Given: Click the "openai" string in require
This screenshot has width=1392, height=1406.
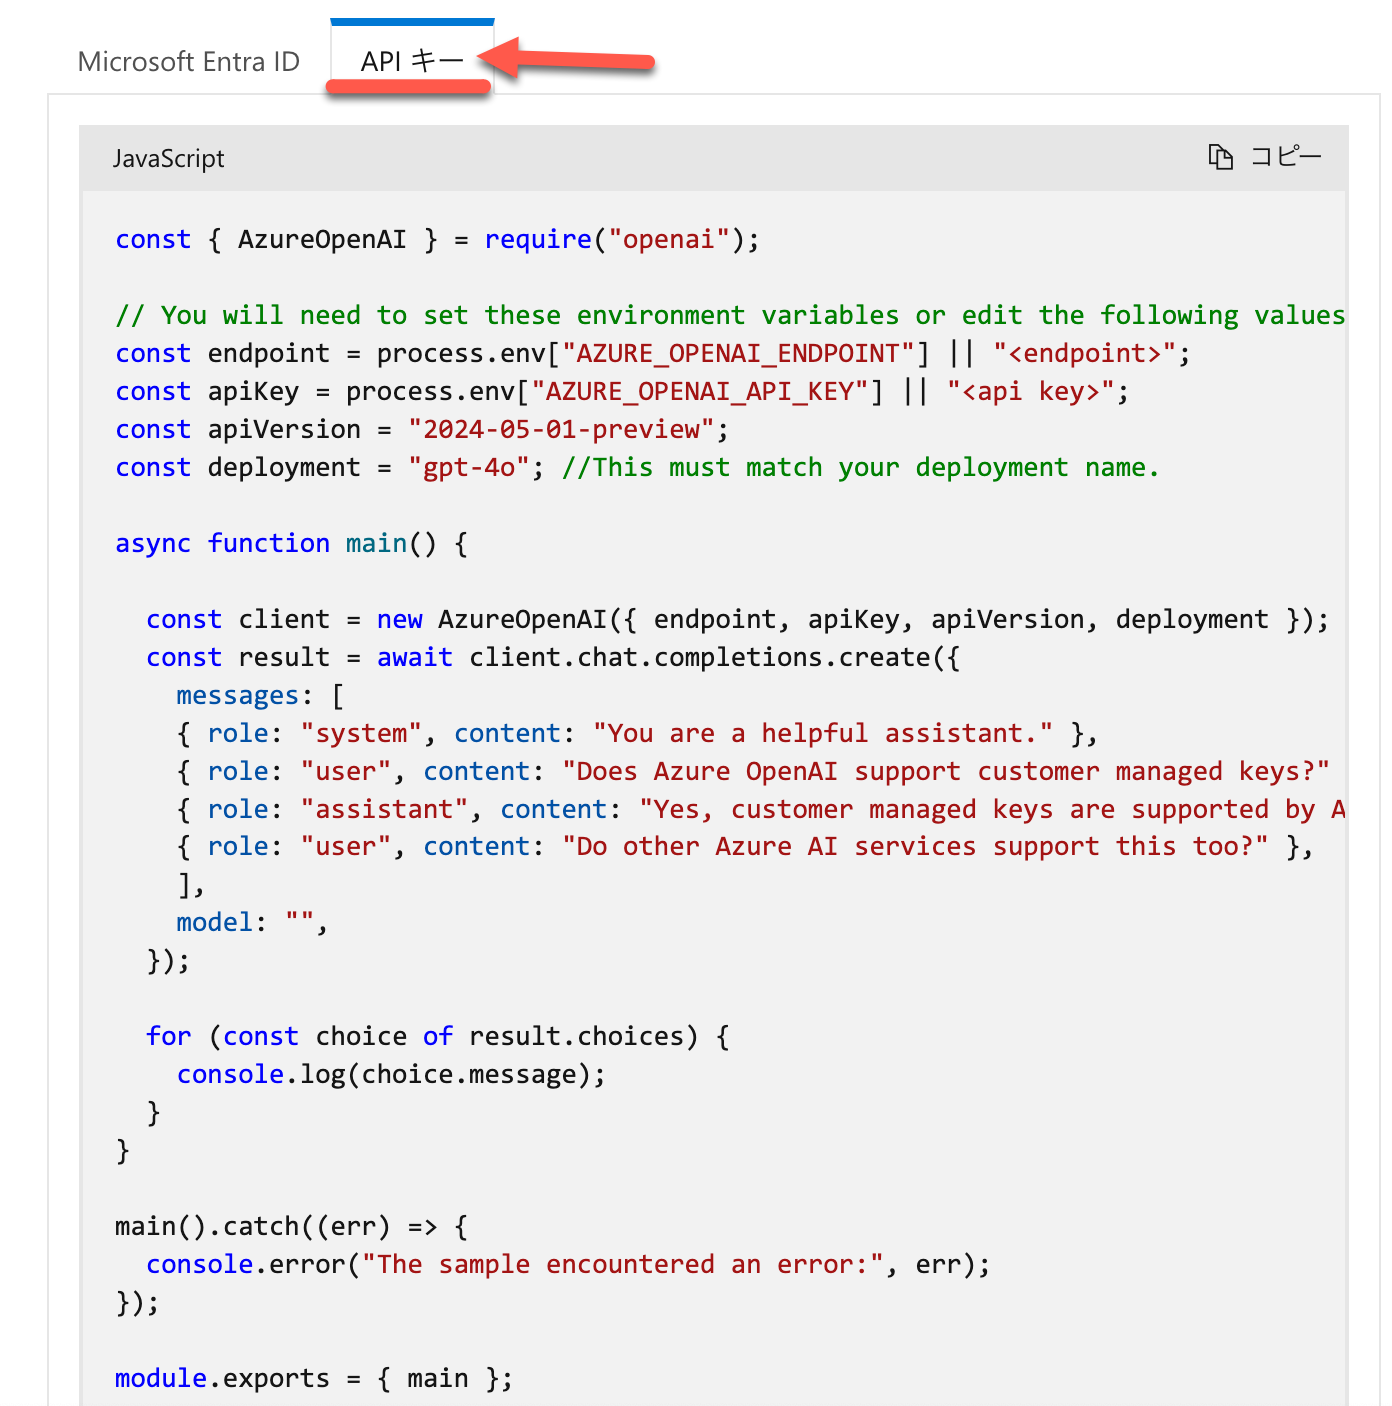Looking at the screenshot, I should [x=669, y=240].
